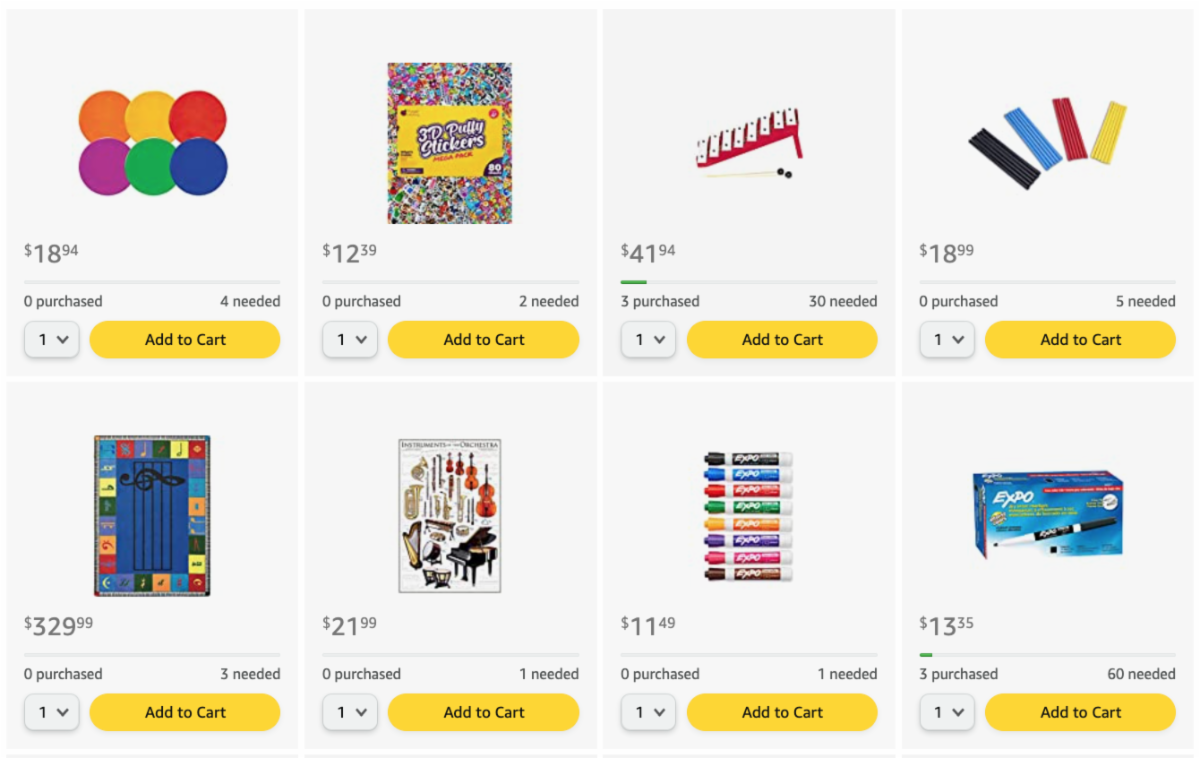The width and height of the screenshot is (1200, 758).
Task: Expand quantity dropdown for the $329.99 rug
Action: (52, 713)
